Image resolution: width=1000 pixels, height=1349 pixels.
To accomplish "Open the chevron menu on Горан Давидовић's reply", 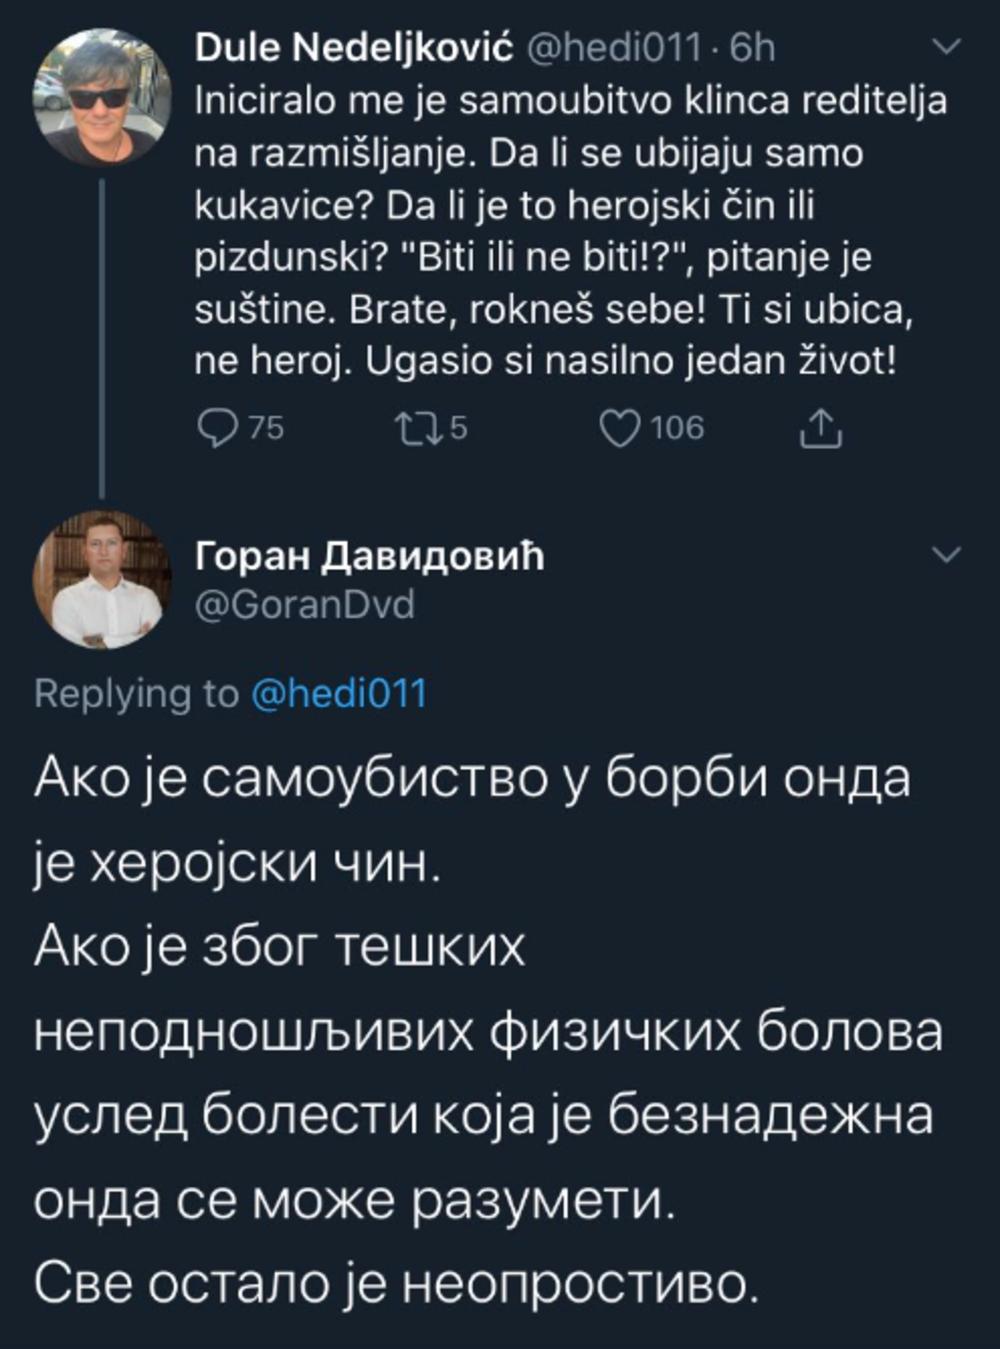I will 946,555.
